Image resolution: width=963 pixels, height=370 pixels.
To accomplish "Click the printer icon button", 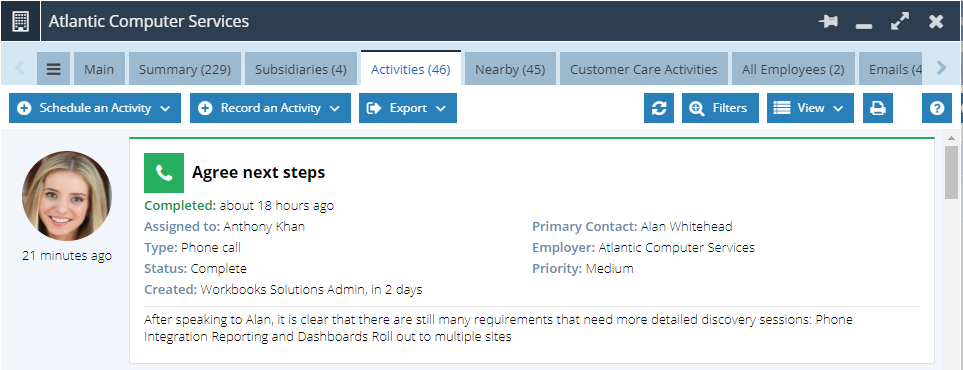I will point(878,108).
